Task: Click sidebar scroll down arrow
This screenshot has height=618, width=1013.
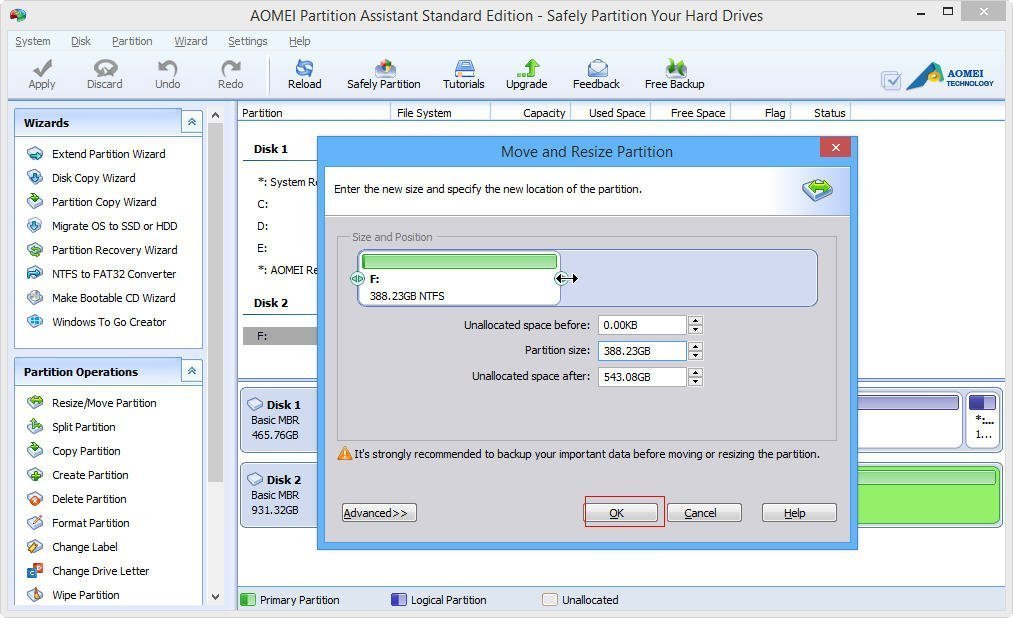Action: coord(216,597)
